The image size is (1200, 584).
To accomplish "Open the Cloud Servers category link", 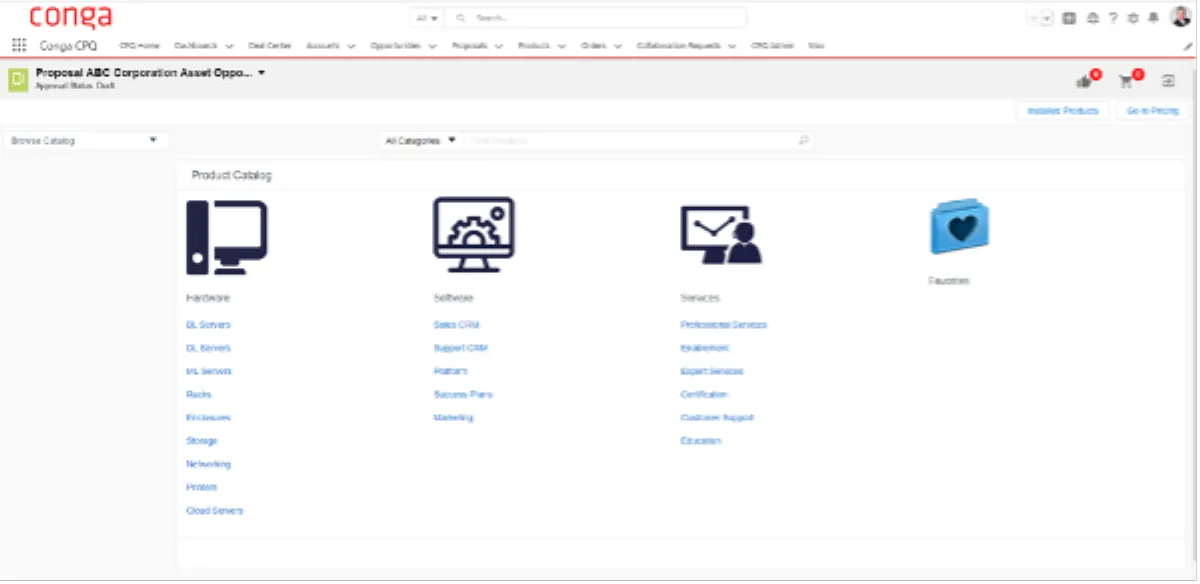I will [214, 511].
